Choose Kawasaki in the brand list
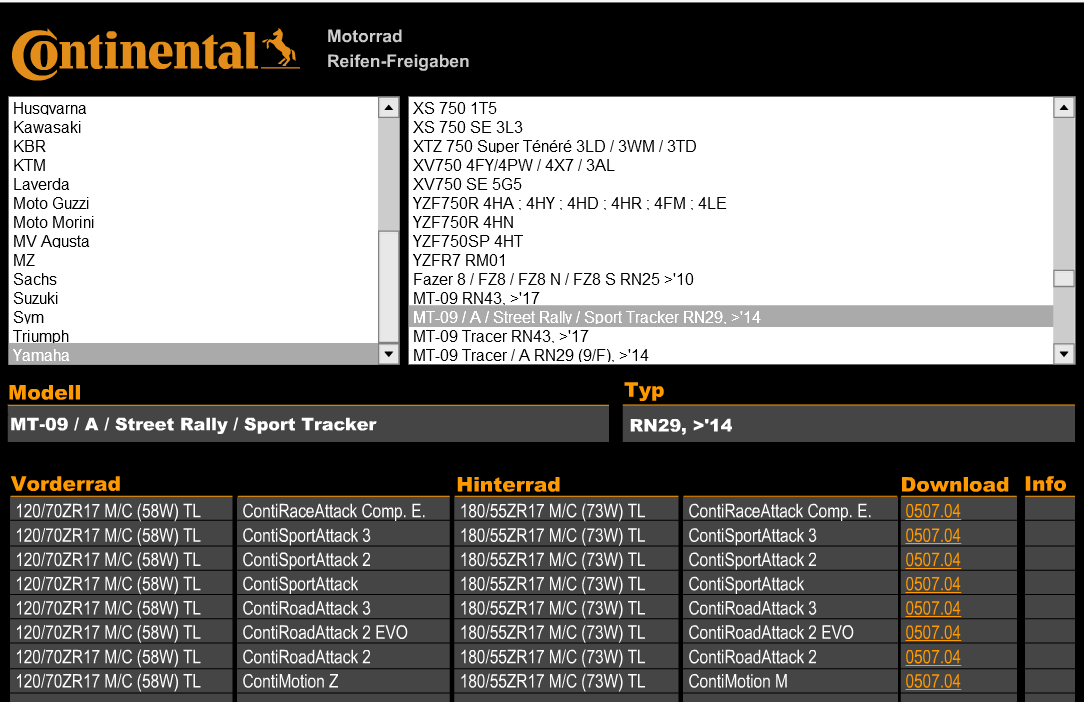 click(47, 127)
